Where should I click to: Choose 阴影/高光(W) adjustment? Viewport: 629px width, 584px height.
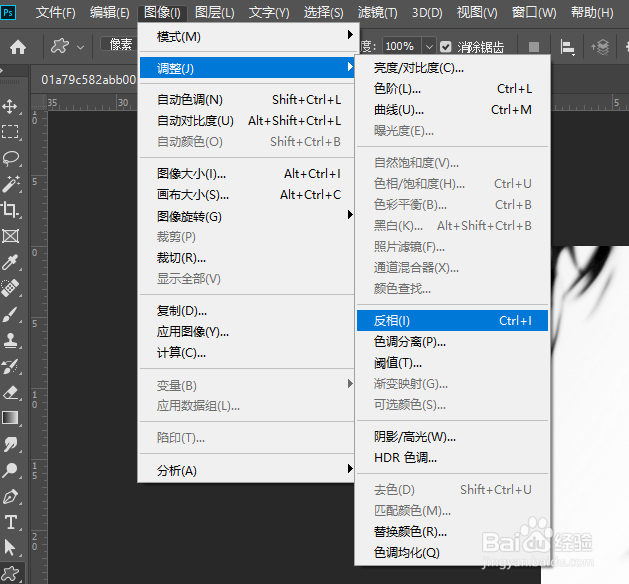coord(452,436)
